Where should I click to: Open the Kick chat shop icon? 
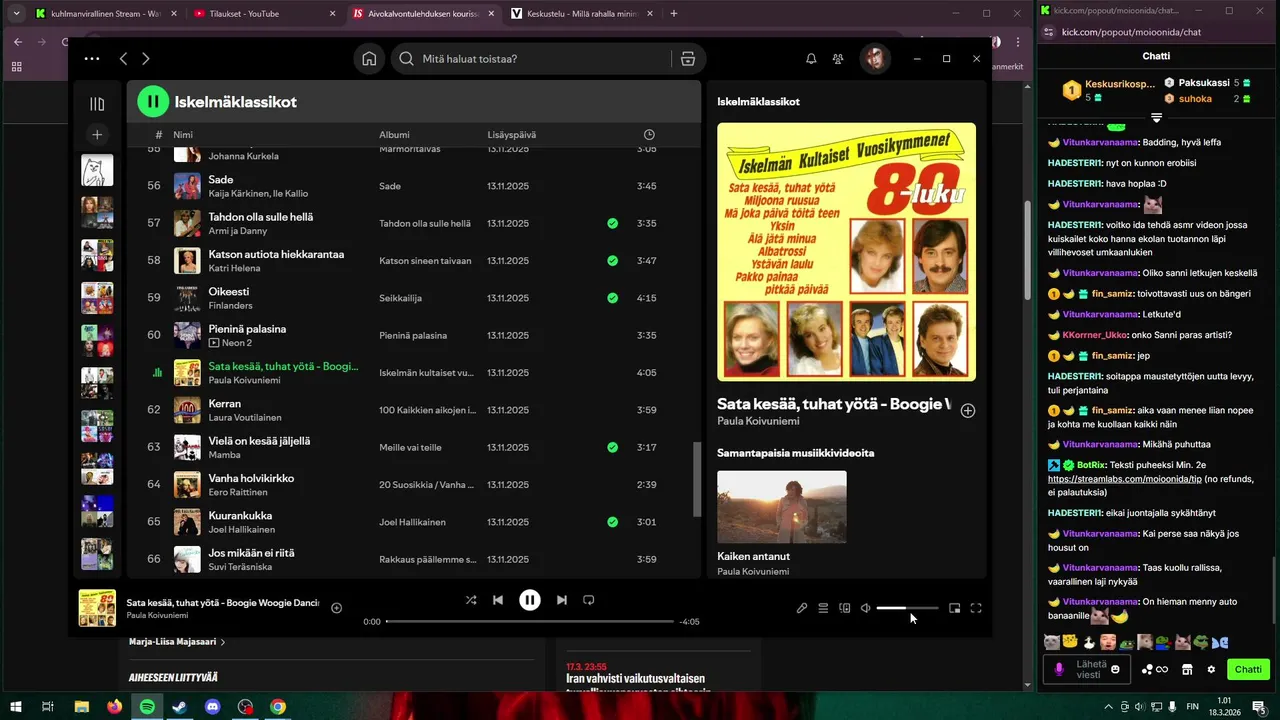pyautogui.click(x=1187, y=669)
